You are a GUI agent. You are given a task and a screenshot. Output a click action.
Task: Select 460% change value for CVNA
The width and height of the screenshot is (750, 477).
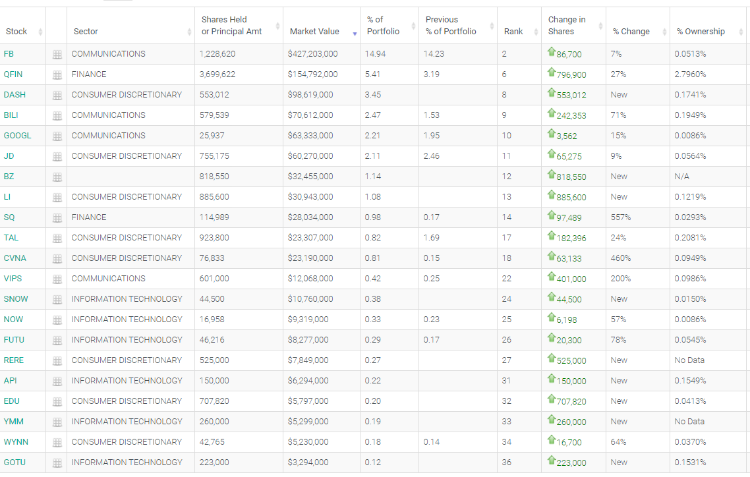pos(621,258)
